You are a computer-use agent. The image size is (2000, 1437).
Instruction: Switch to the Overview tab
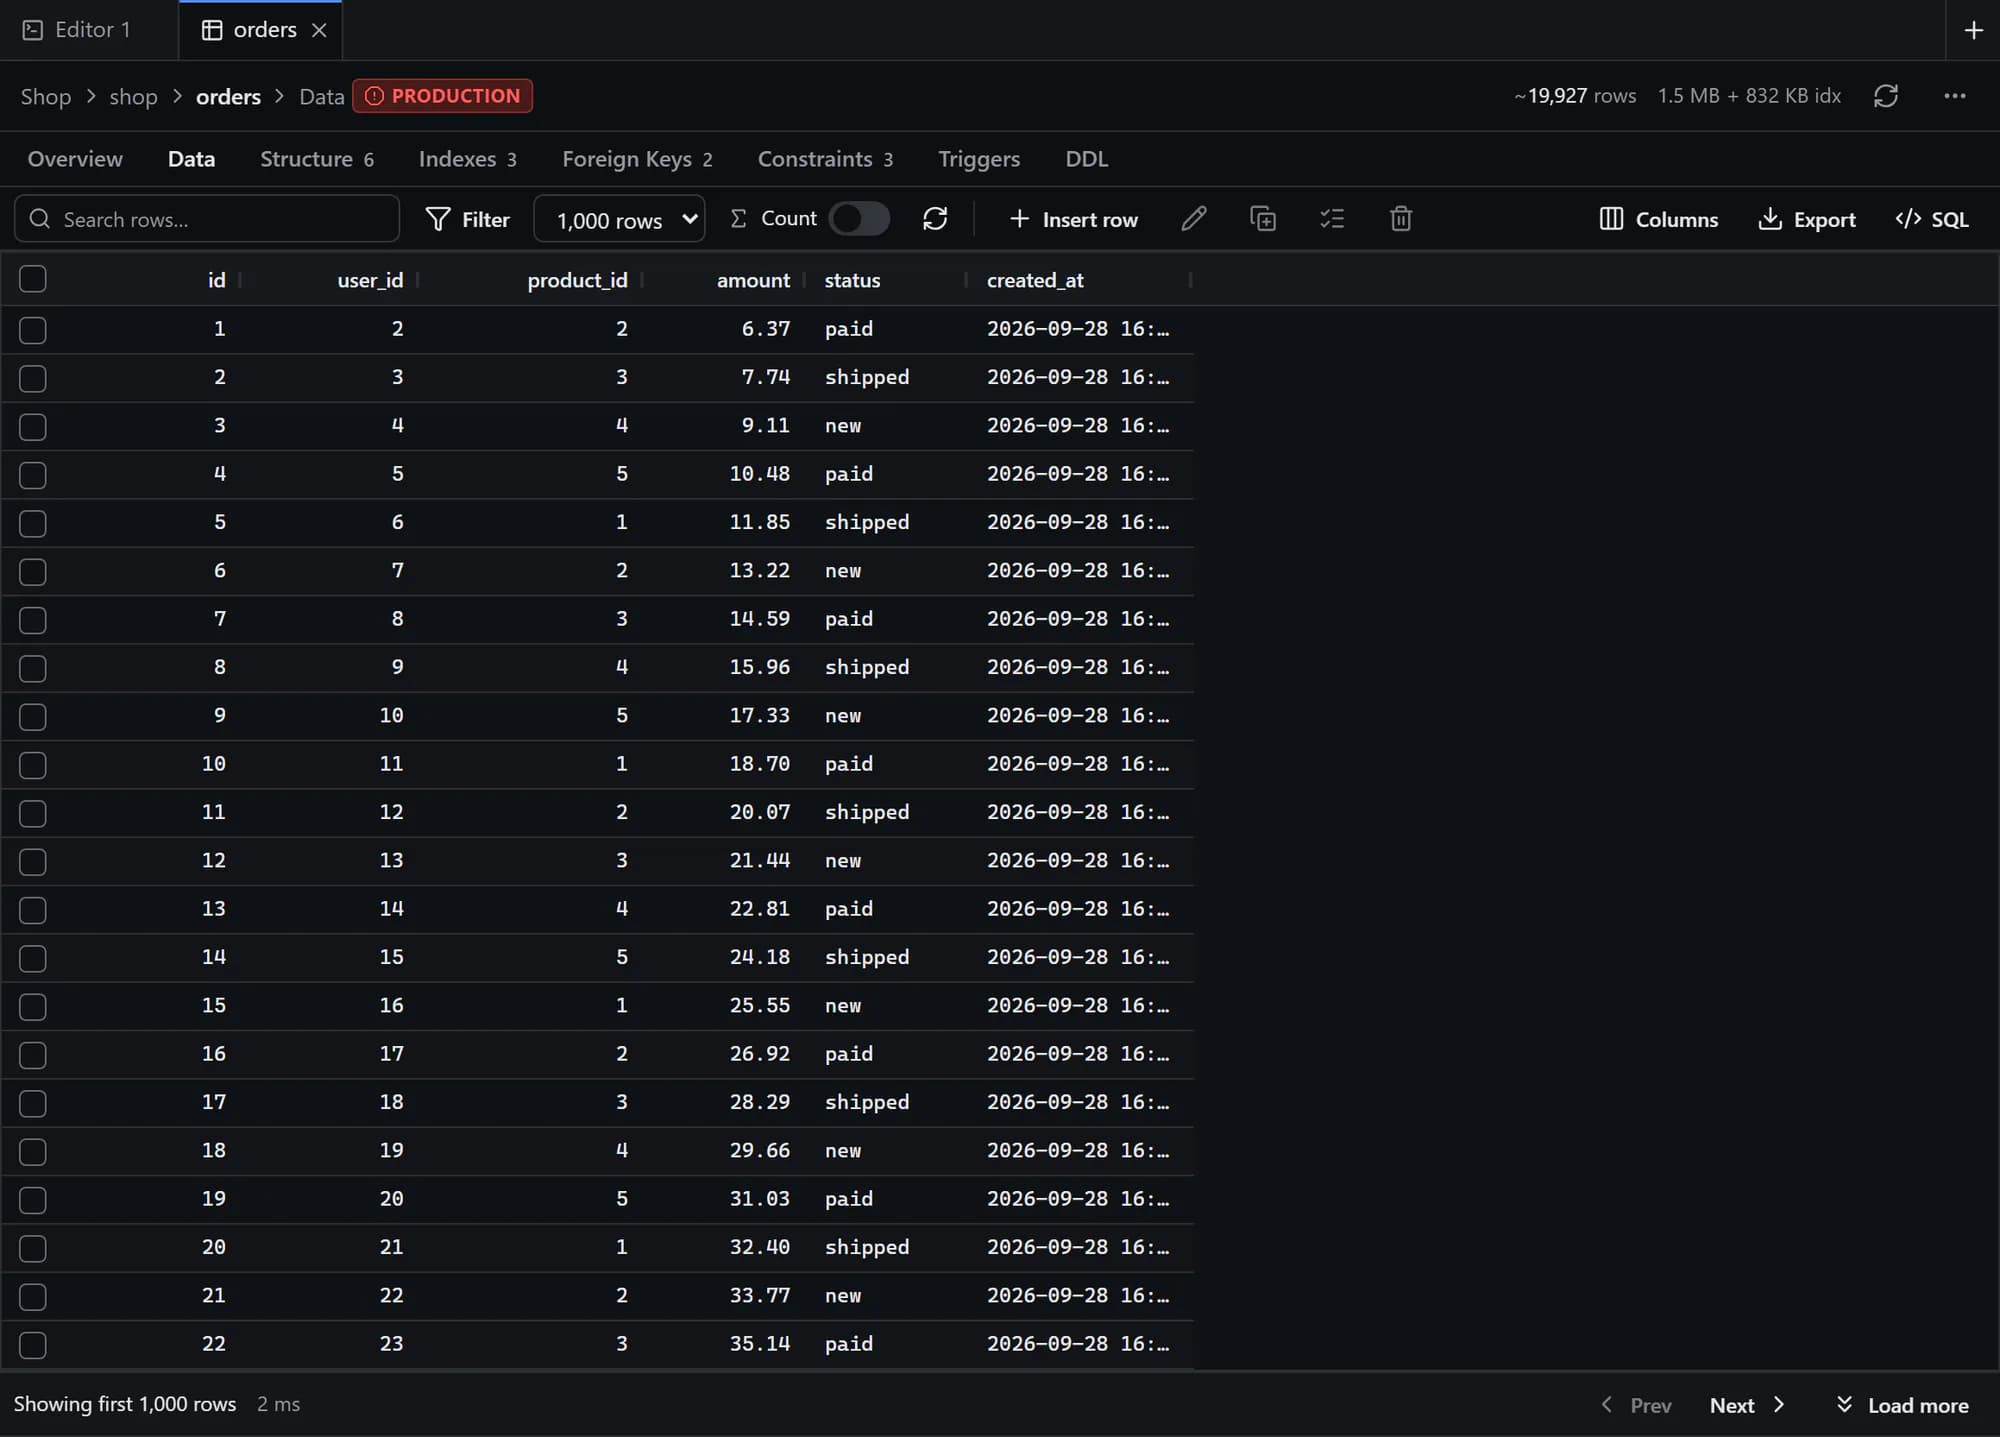tap(75, 159)
